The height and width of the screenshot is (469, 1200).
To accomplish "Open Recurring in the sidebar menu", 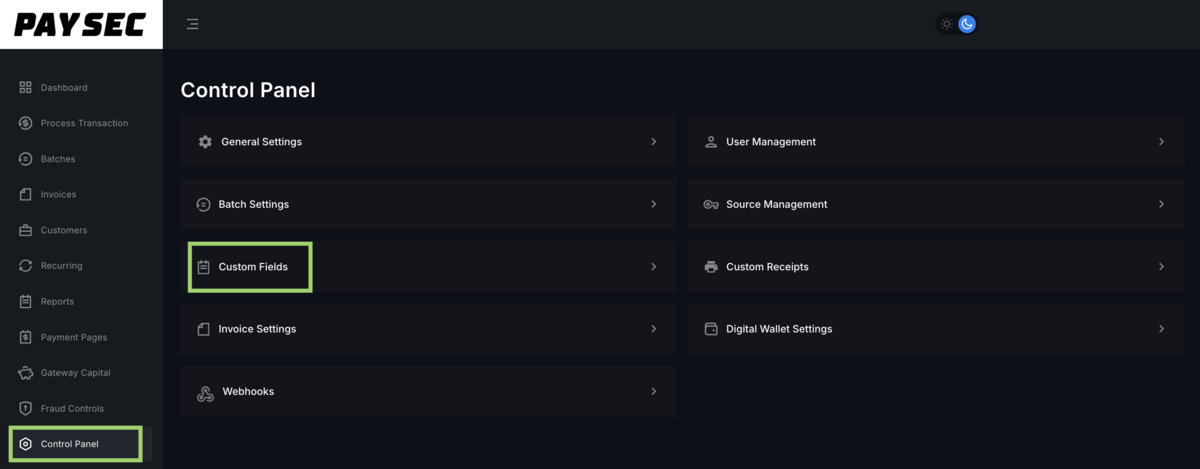I will [x=61, y=266].
